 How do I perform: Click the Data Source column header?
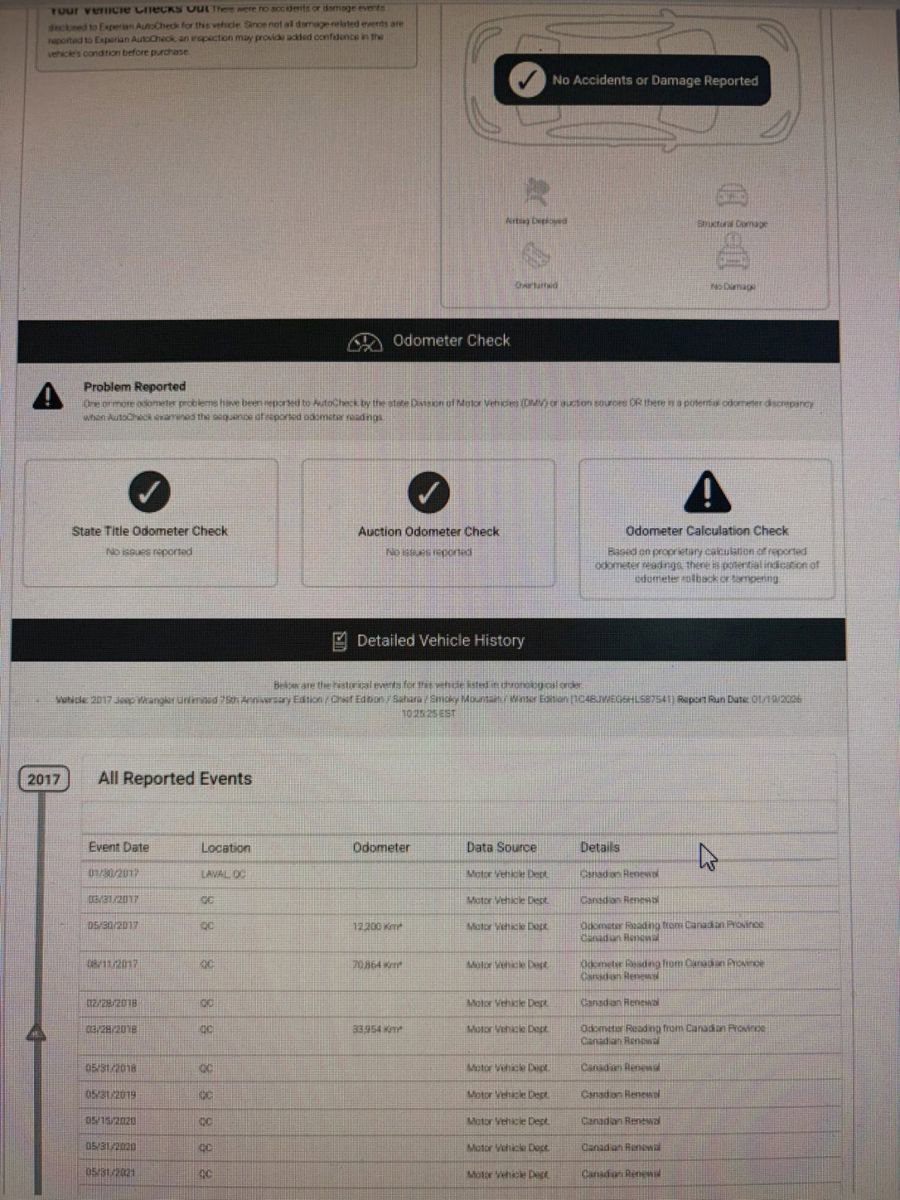pos(501,847)
